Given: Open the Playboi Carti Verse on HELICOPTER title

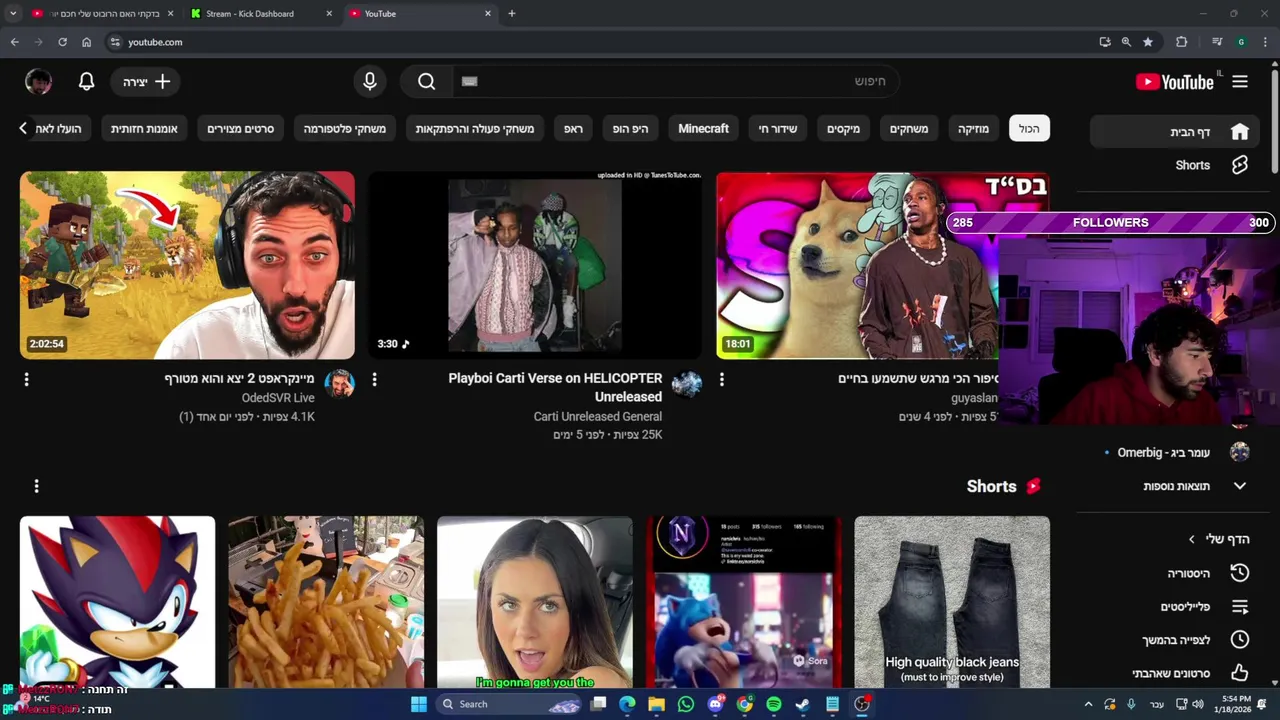Looking at the screenshot, I should click(555, 387).
